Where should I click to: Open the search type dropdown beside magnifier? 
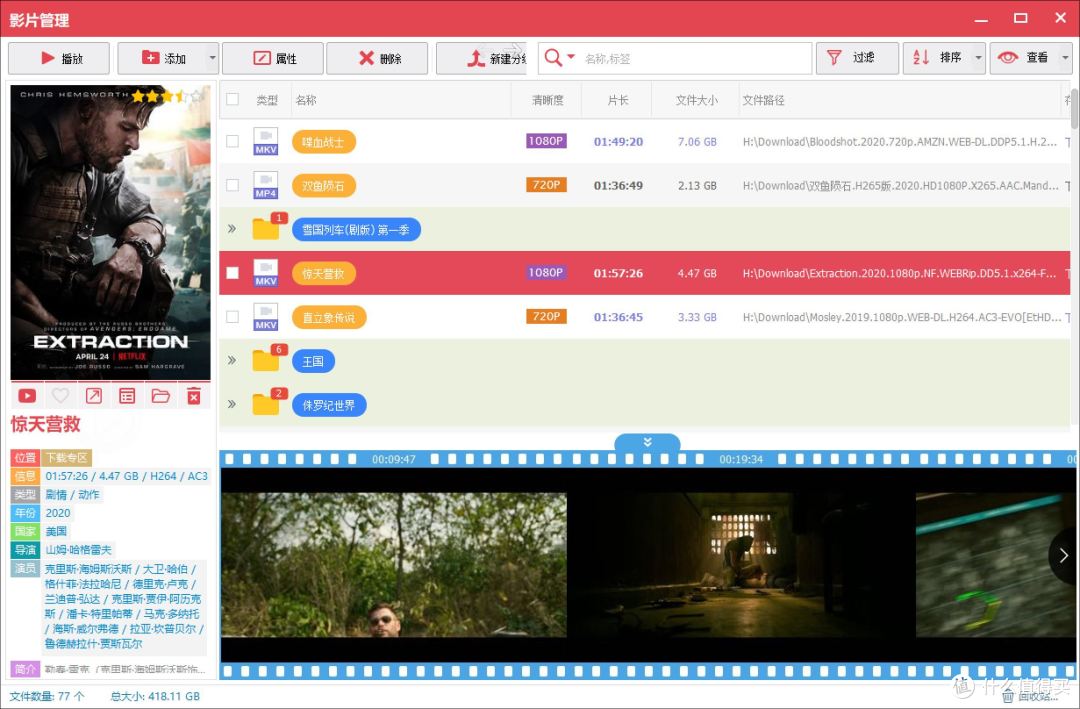(x=570, y=56)
